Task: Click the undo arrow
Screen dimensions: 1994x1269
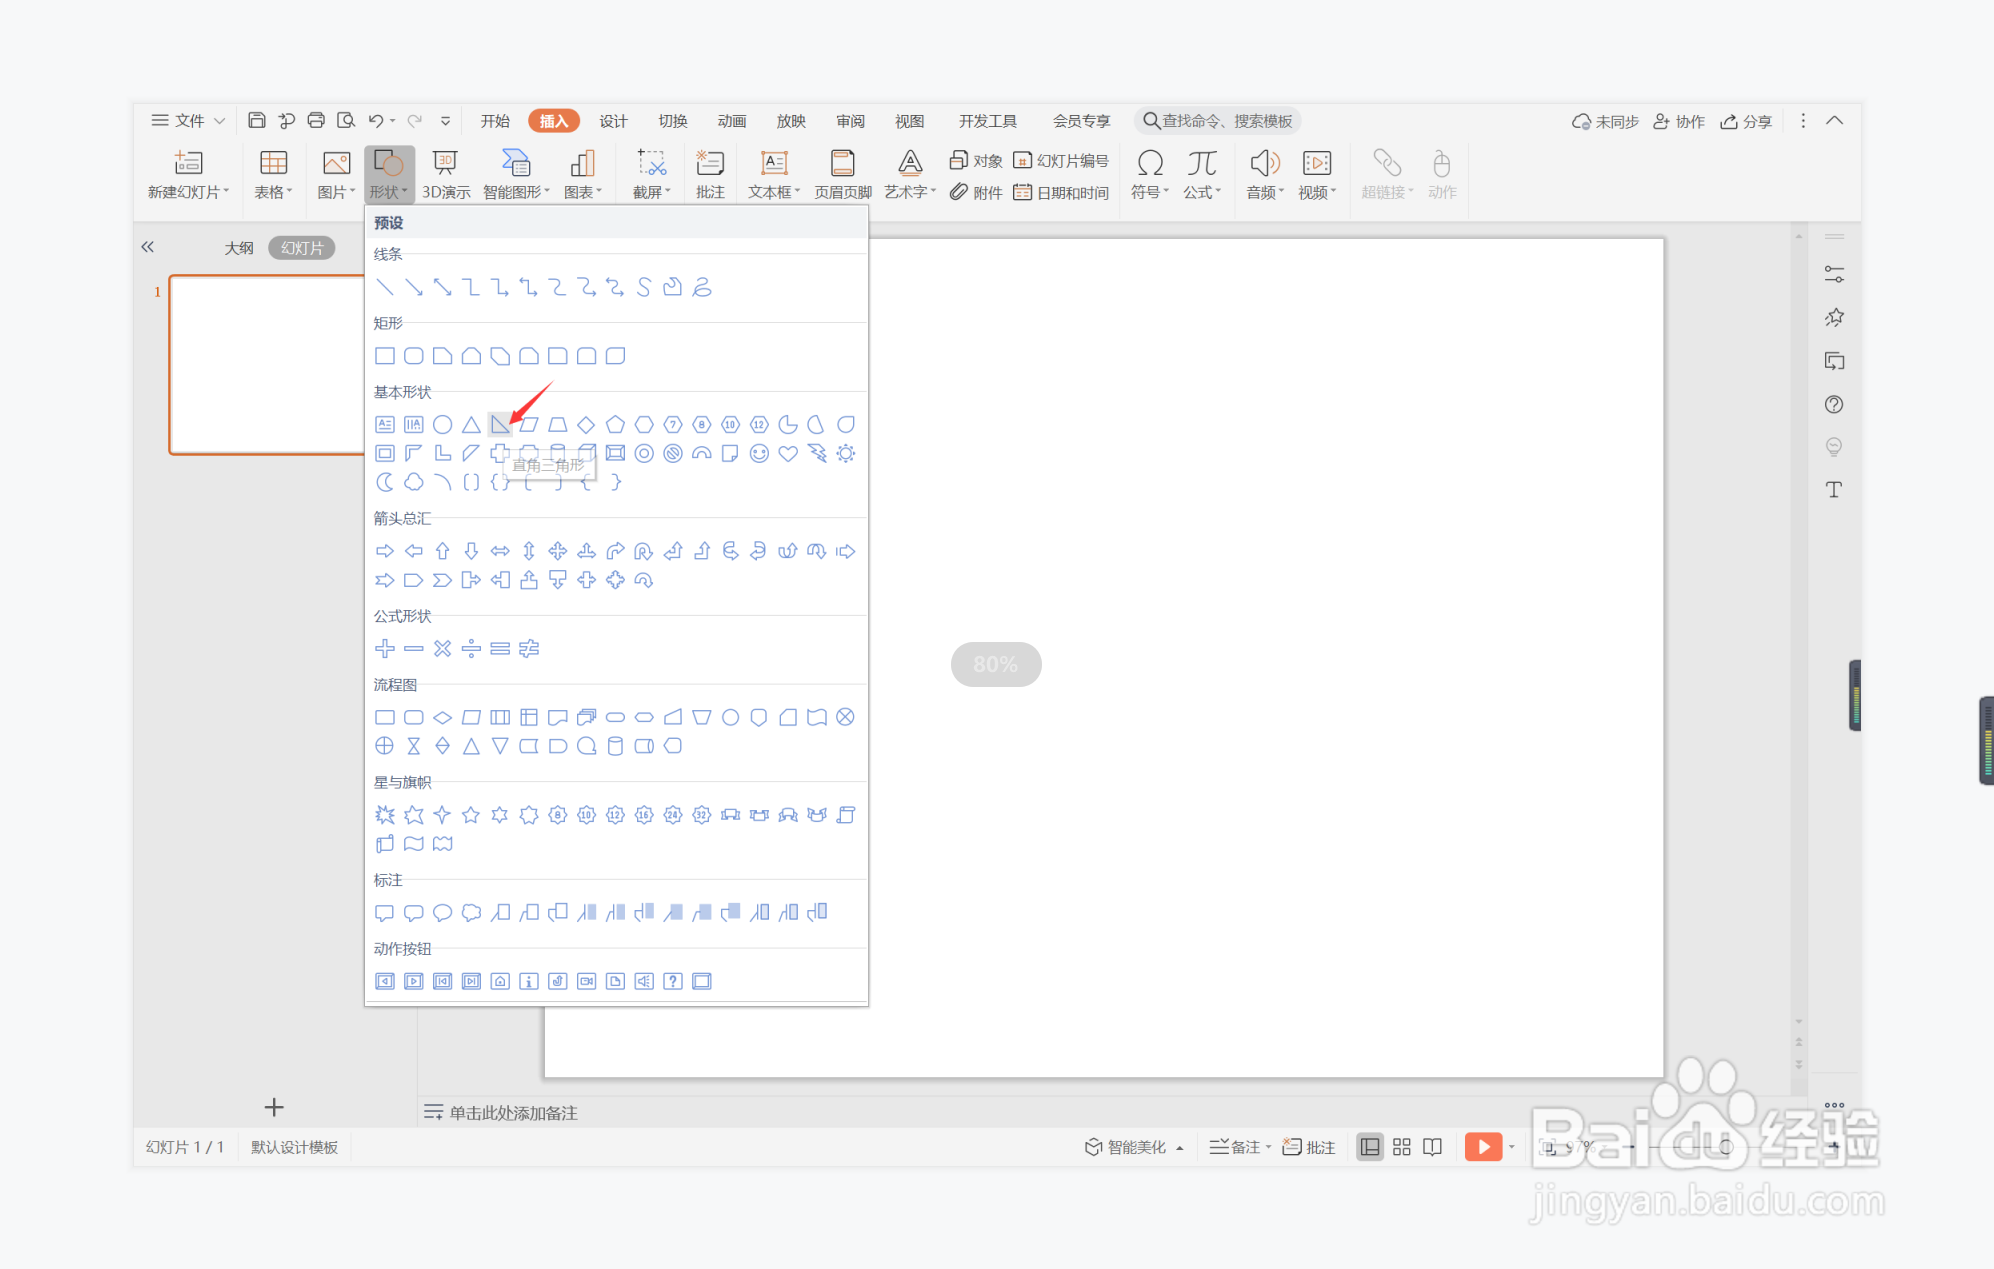Action: point(376,121)
